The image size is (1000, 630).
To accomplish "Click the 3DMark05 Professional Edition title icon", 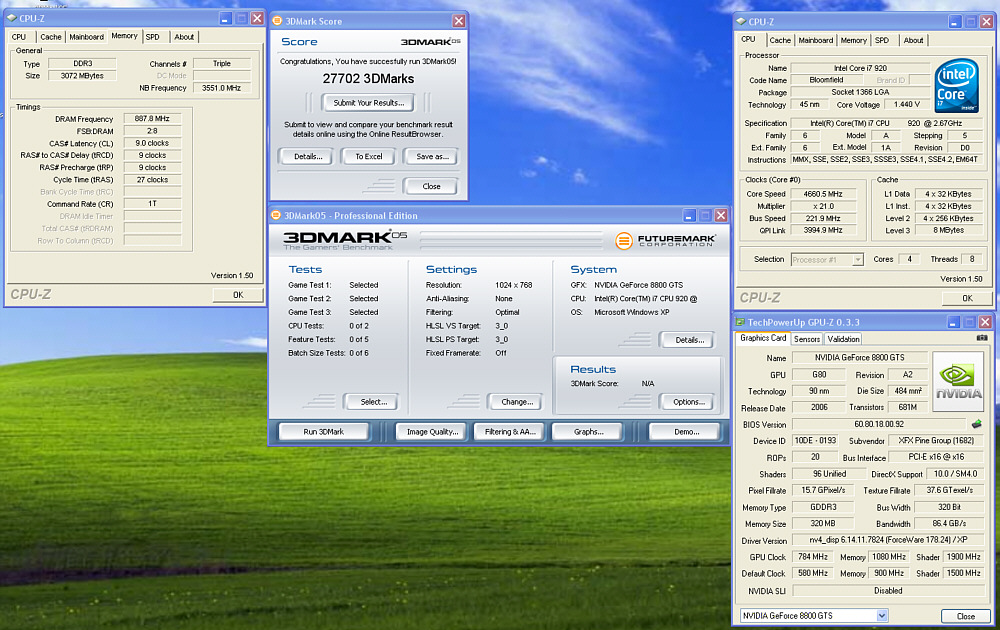I will tap(276, 216).
